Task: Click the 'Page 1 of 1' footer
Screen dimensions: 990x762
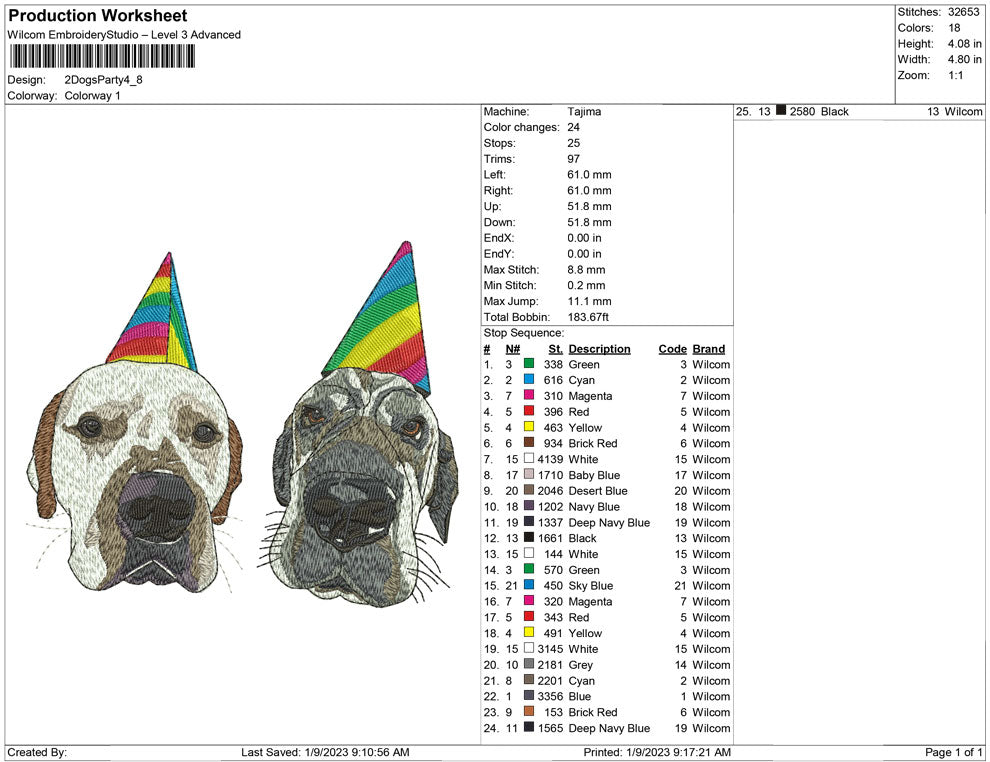Action: click(x=953, y=752)
